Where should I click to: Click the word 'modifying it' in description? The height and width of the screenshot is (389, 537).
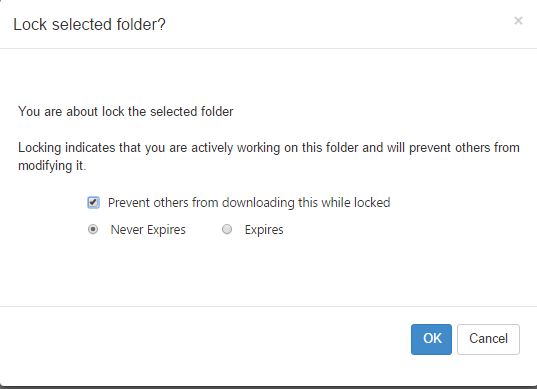[51, 166]
